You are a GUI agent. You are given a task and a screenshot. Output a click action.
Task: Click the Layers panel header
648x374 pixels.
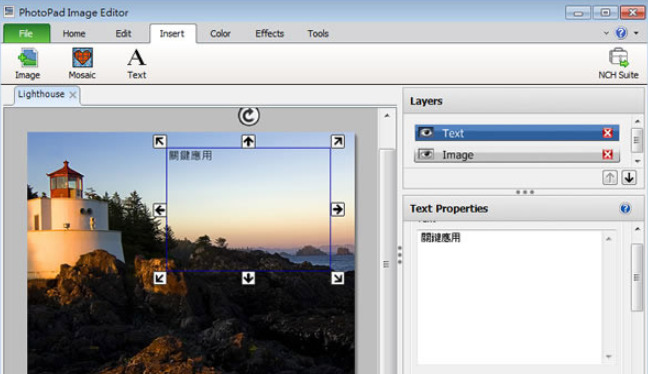click(x=524, y=101)
